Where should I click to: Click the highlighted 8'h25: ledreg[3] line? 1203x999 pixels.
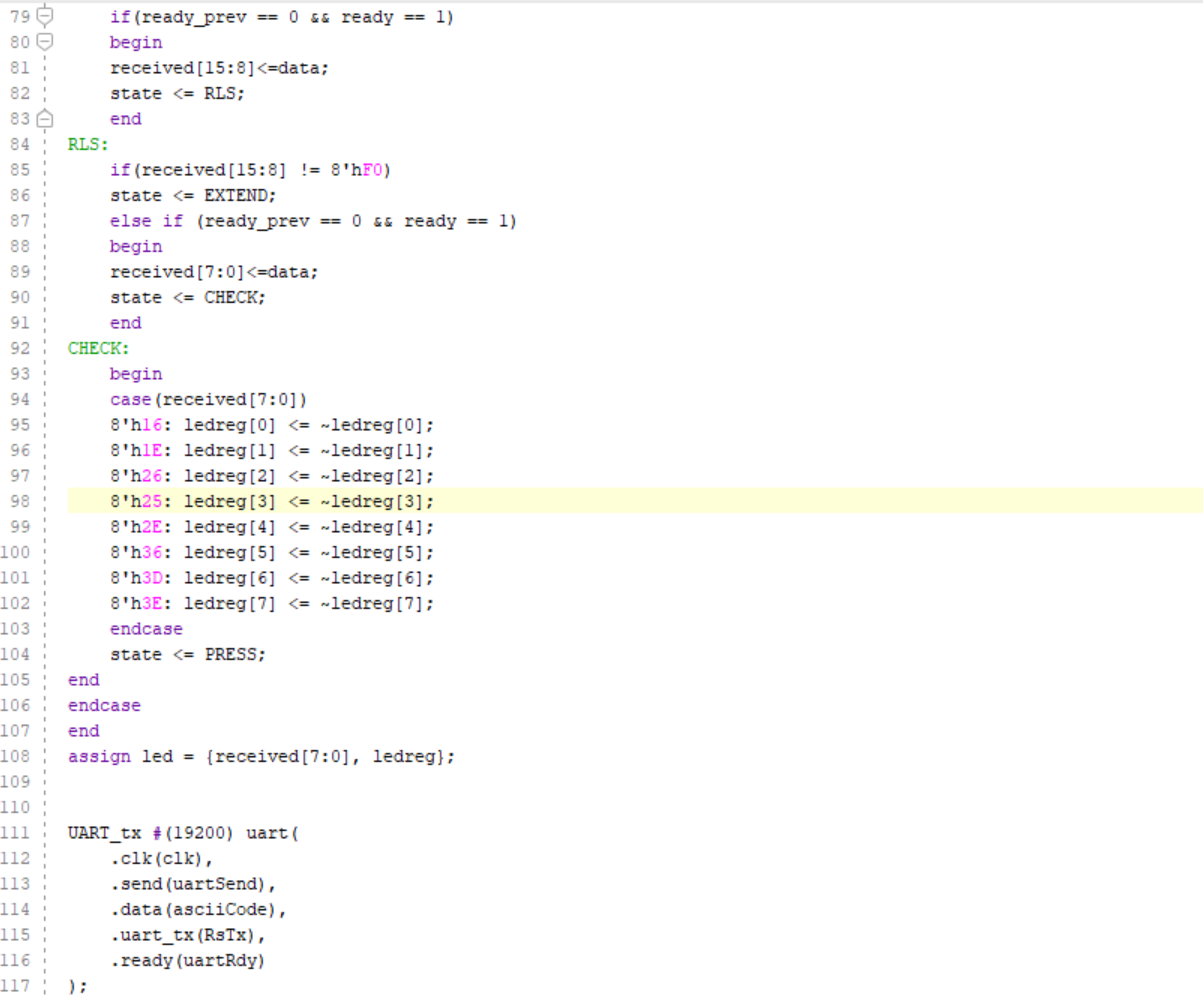click(273, 501)
